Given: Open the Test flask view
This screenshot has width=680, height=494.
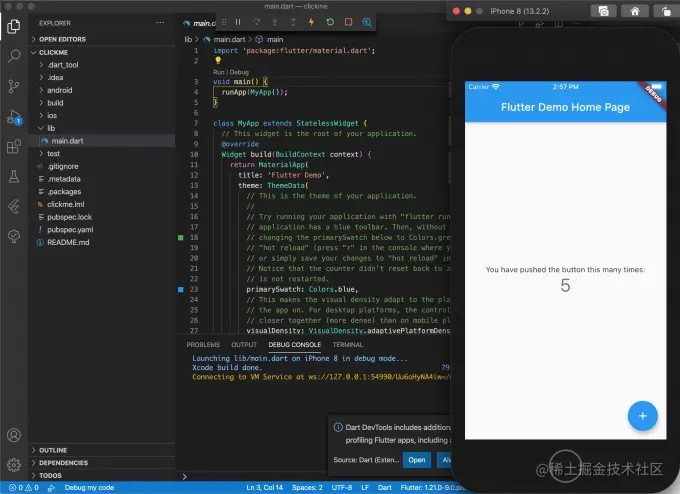Looking at the screenshot, I should coord(13,177).
